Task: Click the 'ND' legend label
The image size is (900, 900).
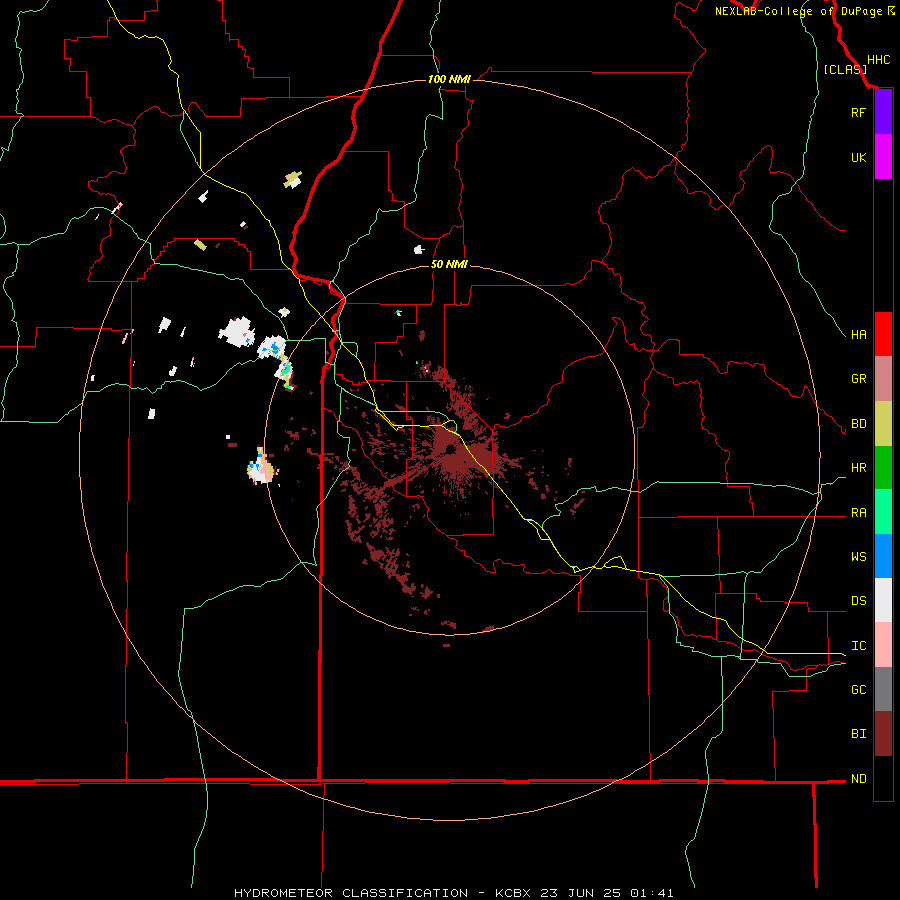Action: point(858,778)
